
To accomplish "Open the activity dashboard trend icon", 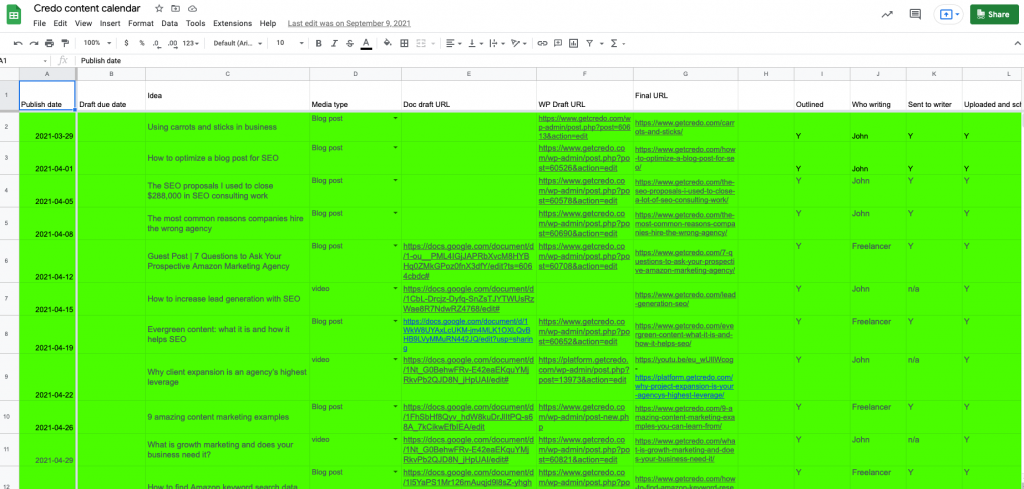I will [887, 14].
